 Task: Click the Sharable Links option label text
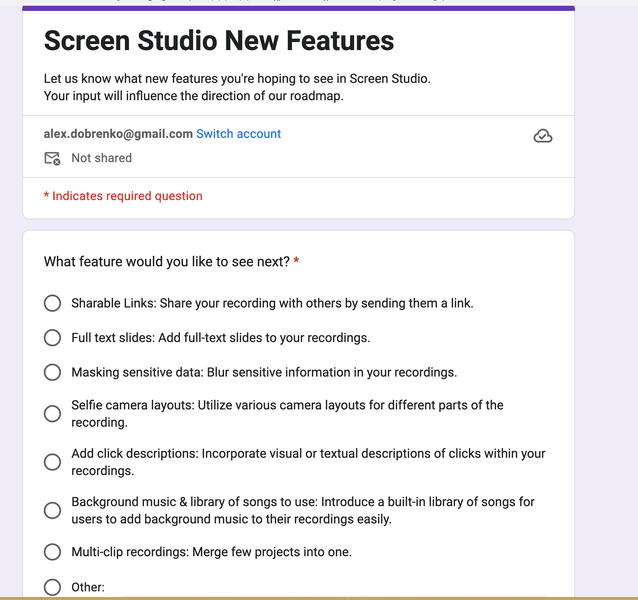272,303
